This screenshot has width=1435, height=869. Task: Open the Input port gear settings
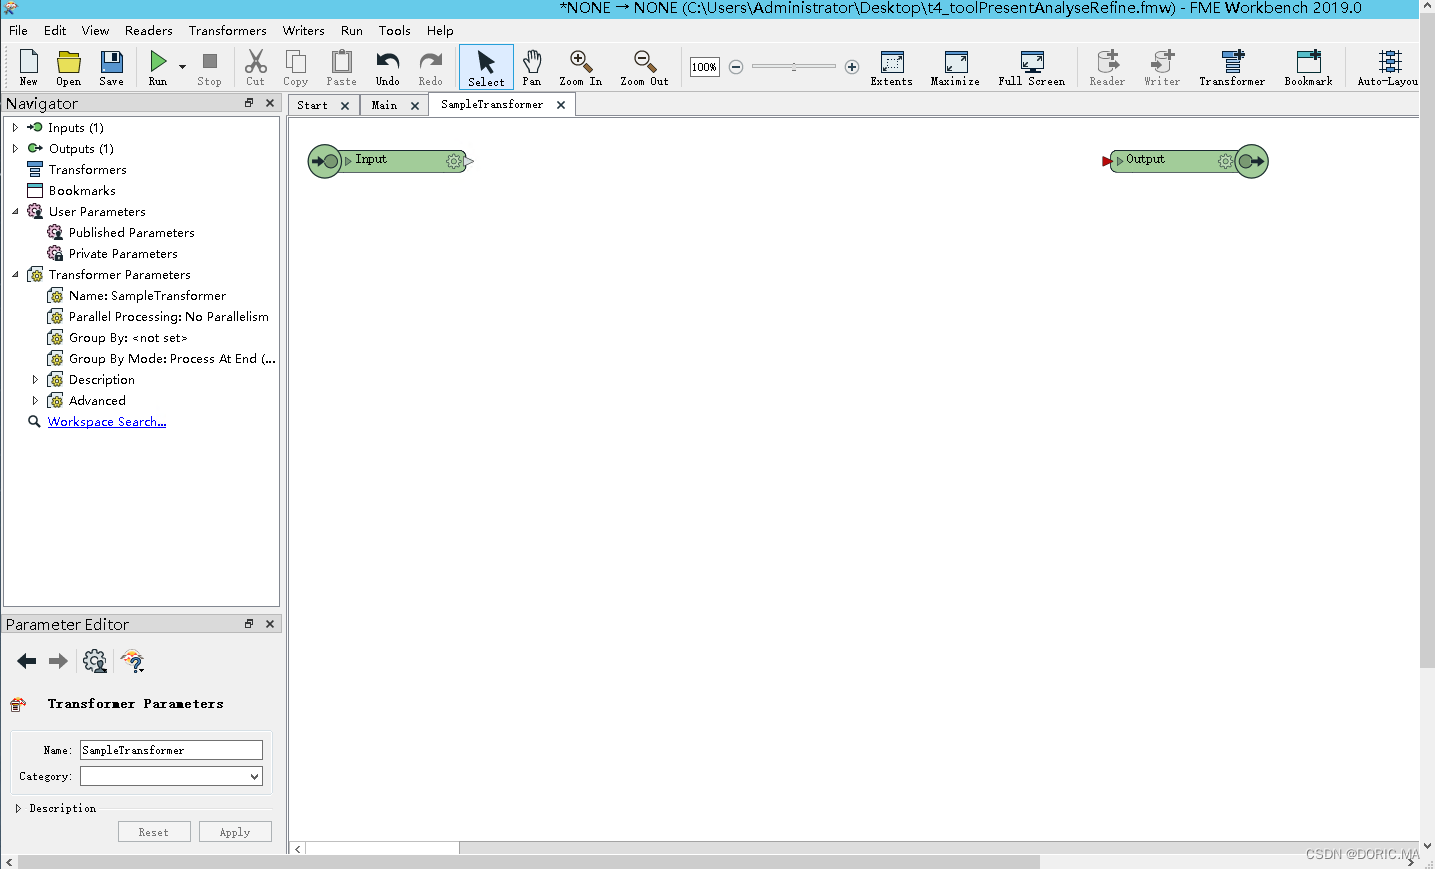click(x=454, y=161)
